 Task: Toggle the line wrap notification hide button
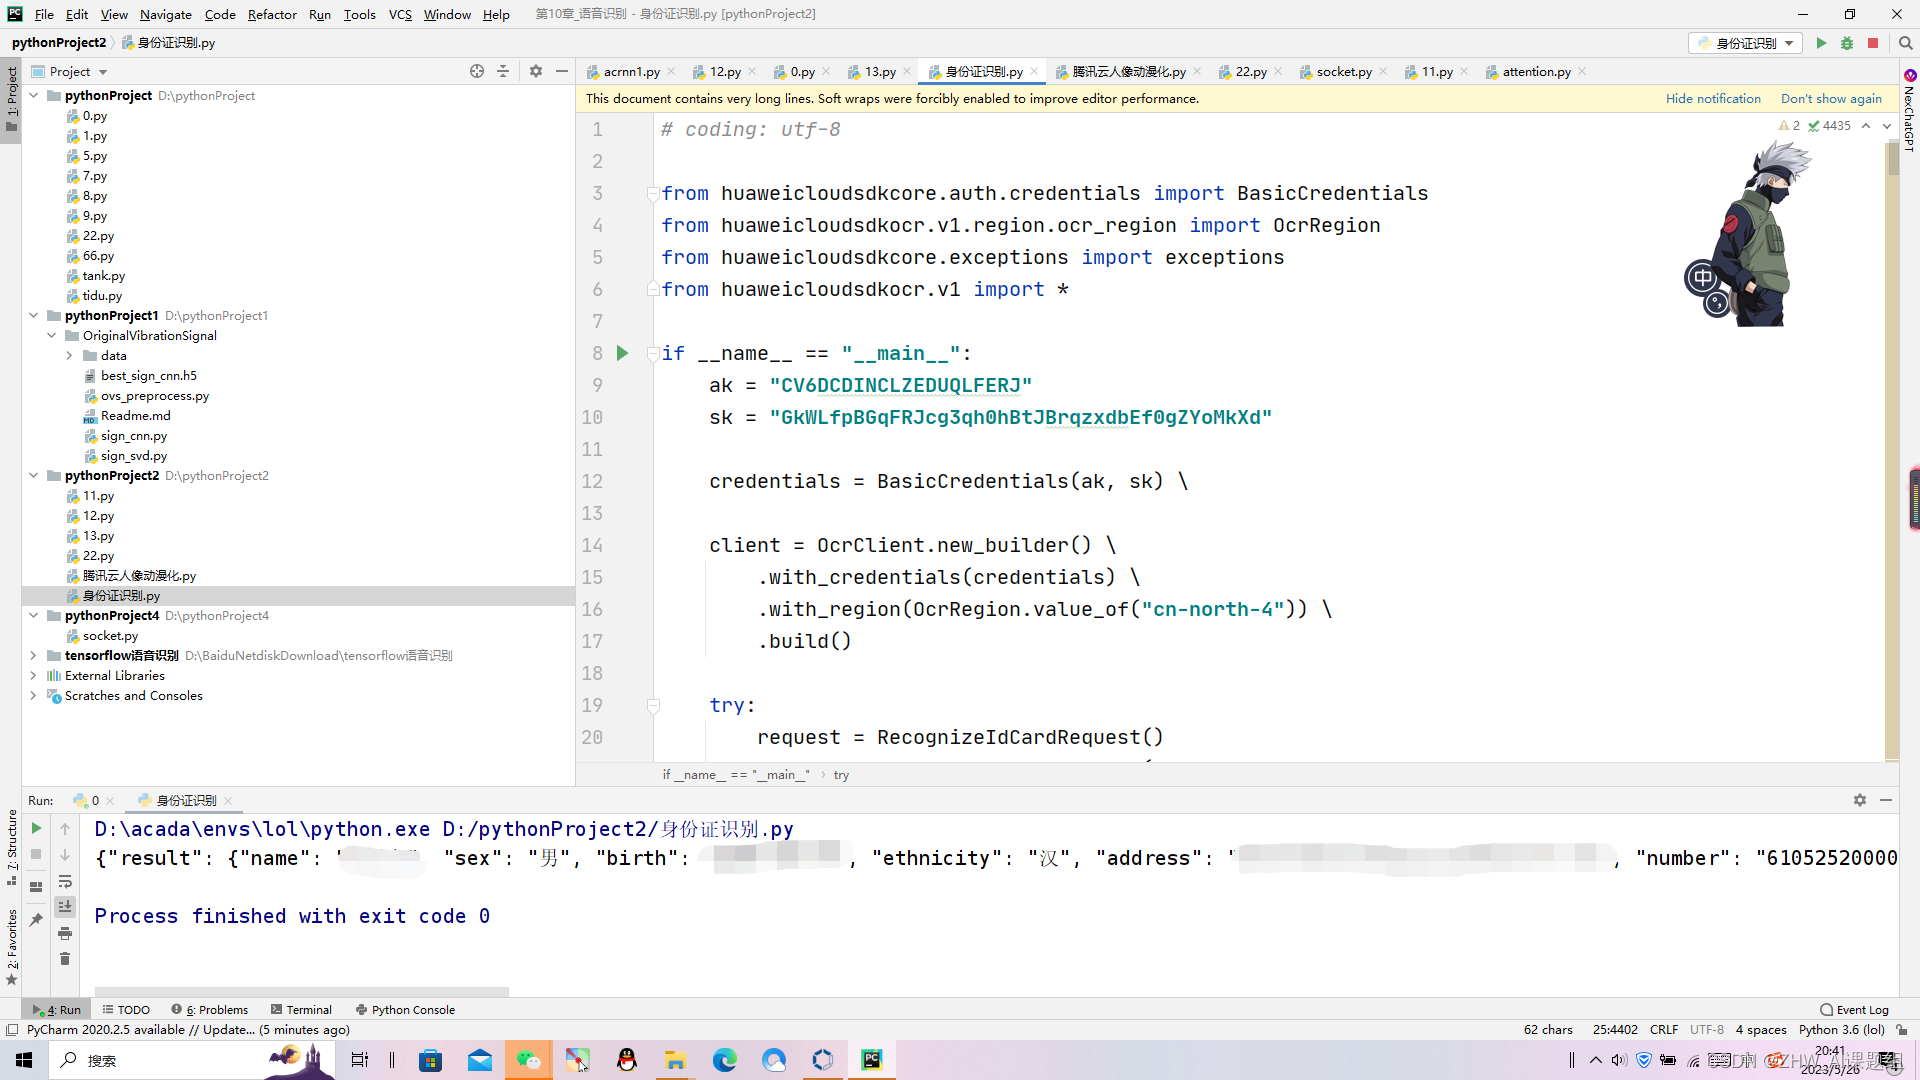point(1712,98)
